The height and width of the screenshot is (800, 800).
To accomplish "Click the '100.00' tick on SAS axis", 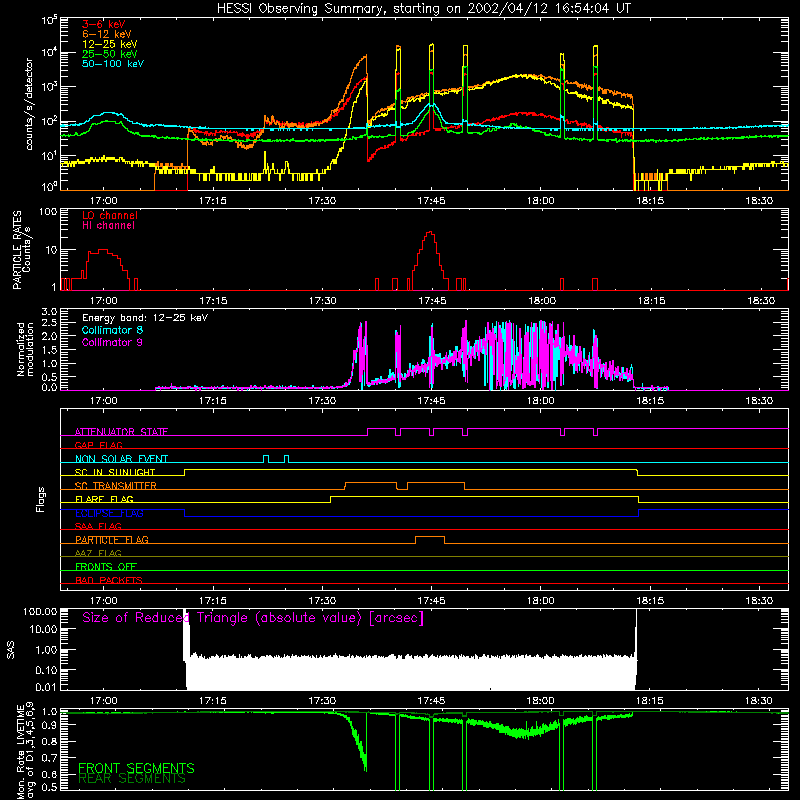I will pyautogui.click(x=39, y=611).
